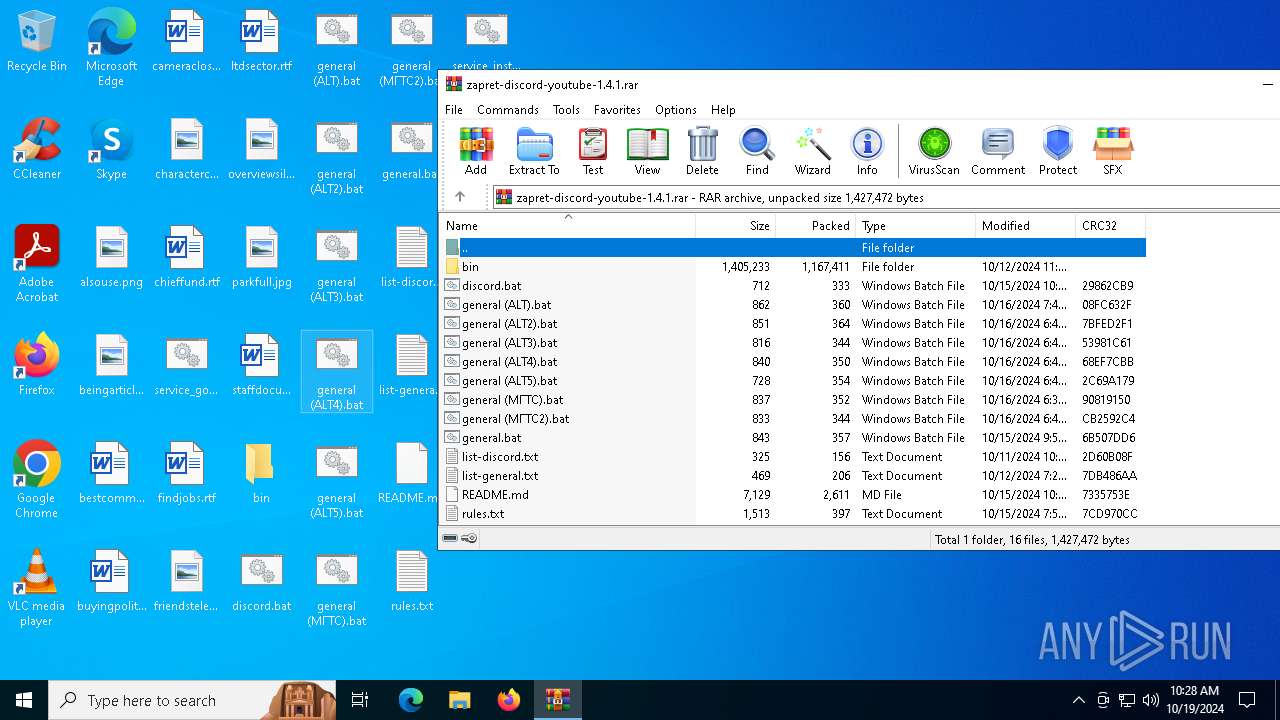Open Windows Start menu
1280x720 pixels.
[x=24, y=700]
